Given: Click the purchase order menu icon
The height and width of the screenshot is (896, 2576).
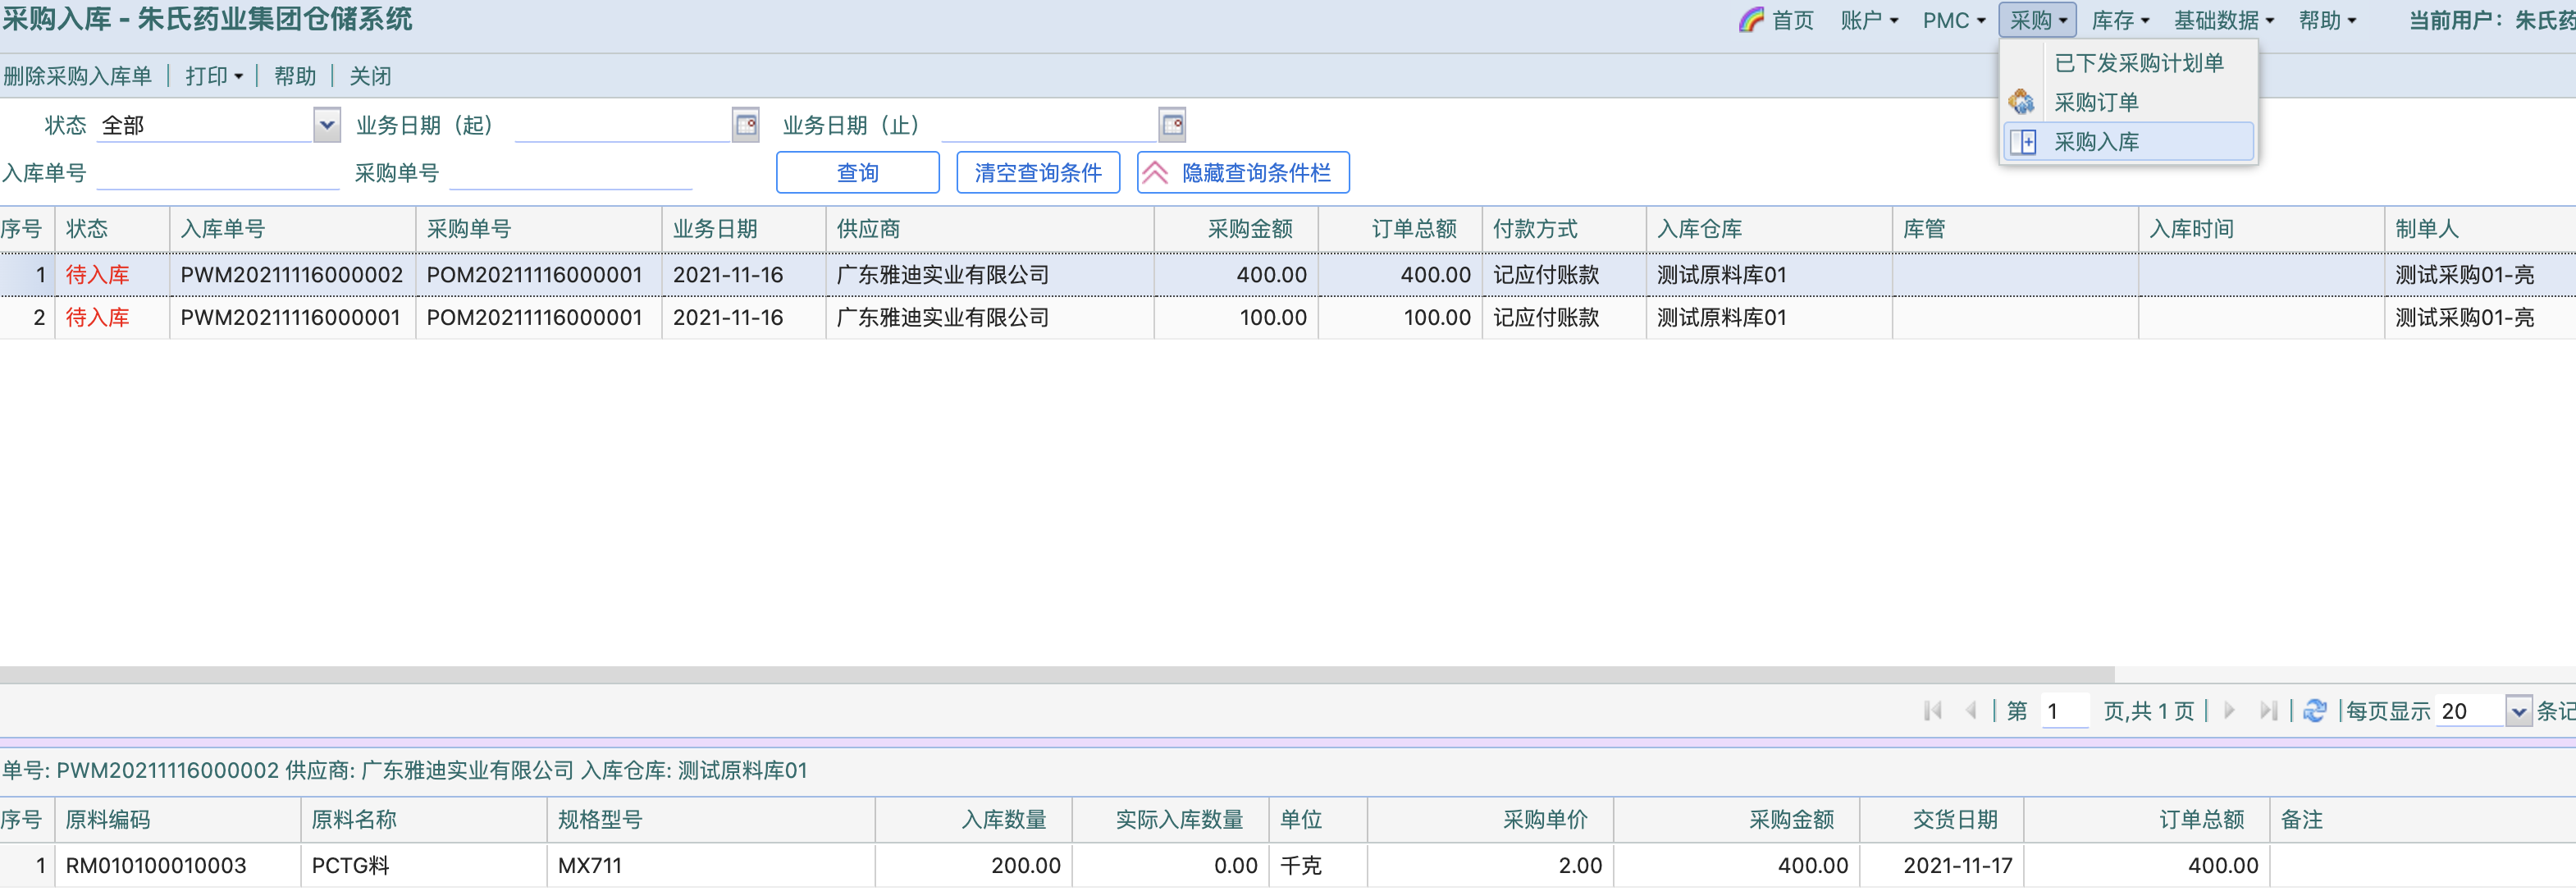Looking at the screenshot, I should 2021,102.
